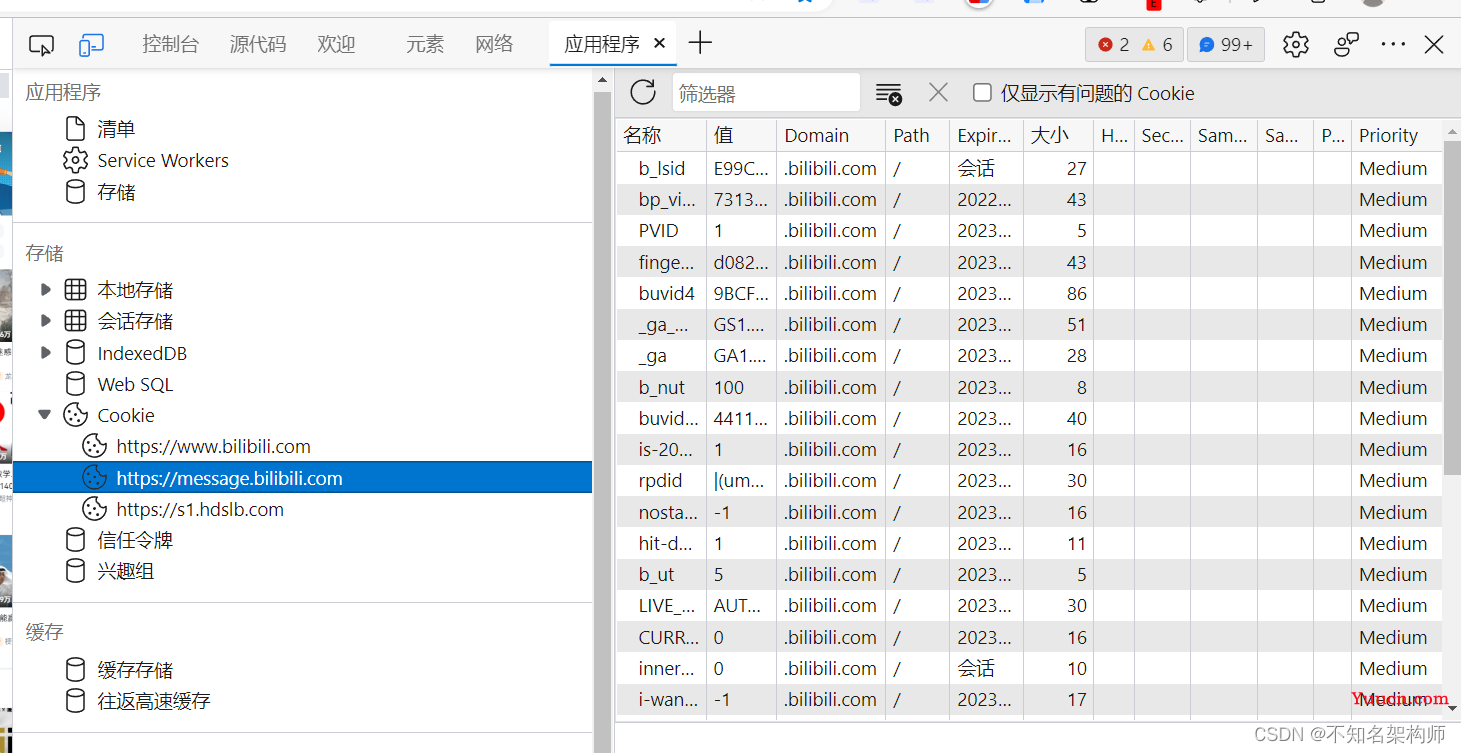The image size is (1461, 753).
Task: Switch to the 网络 tab
Action: [x=494, y=44]
